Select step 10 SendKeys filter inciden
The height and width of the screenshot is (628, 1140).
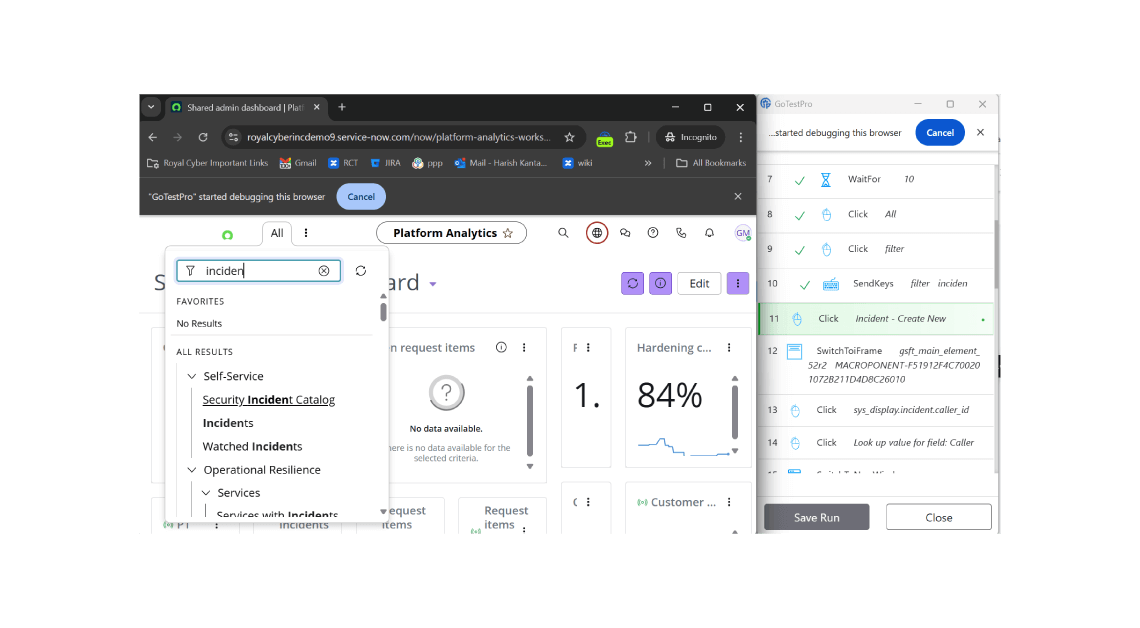(876, 284)
